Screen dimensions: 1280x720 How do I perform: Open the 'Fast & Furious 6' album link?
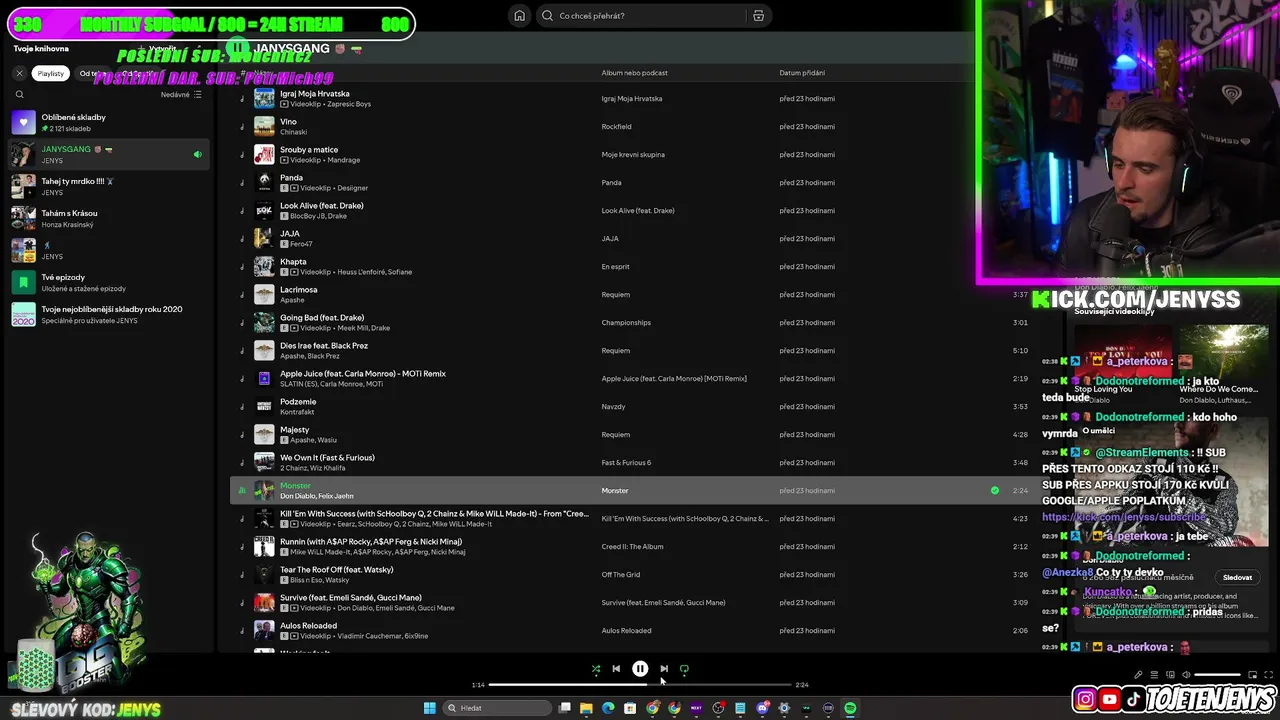coord(626,462)
